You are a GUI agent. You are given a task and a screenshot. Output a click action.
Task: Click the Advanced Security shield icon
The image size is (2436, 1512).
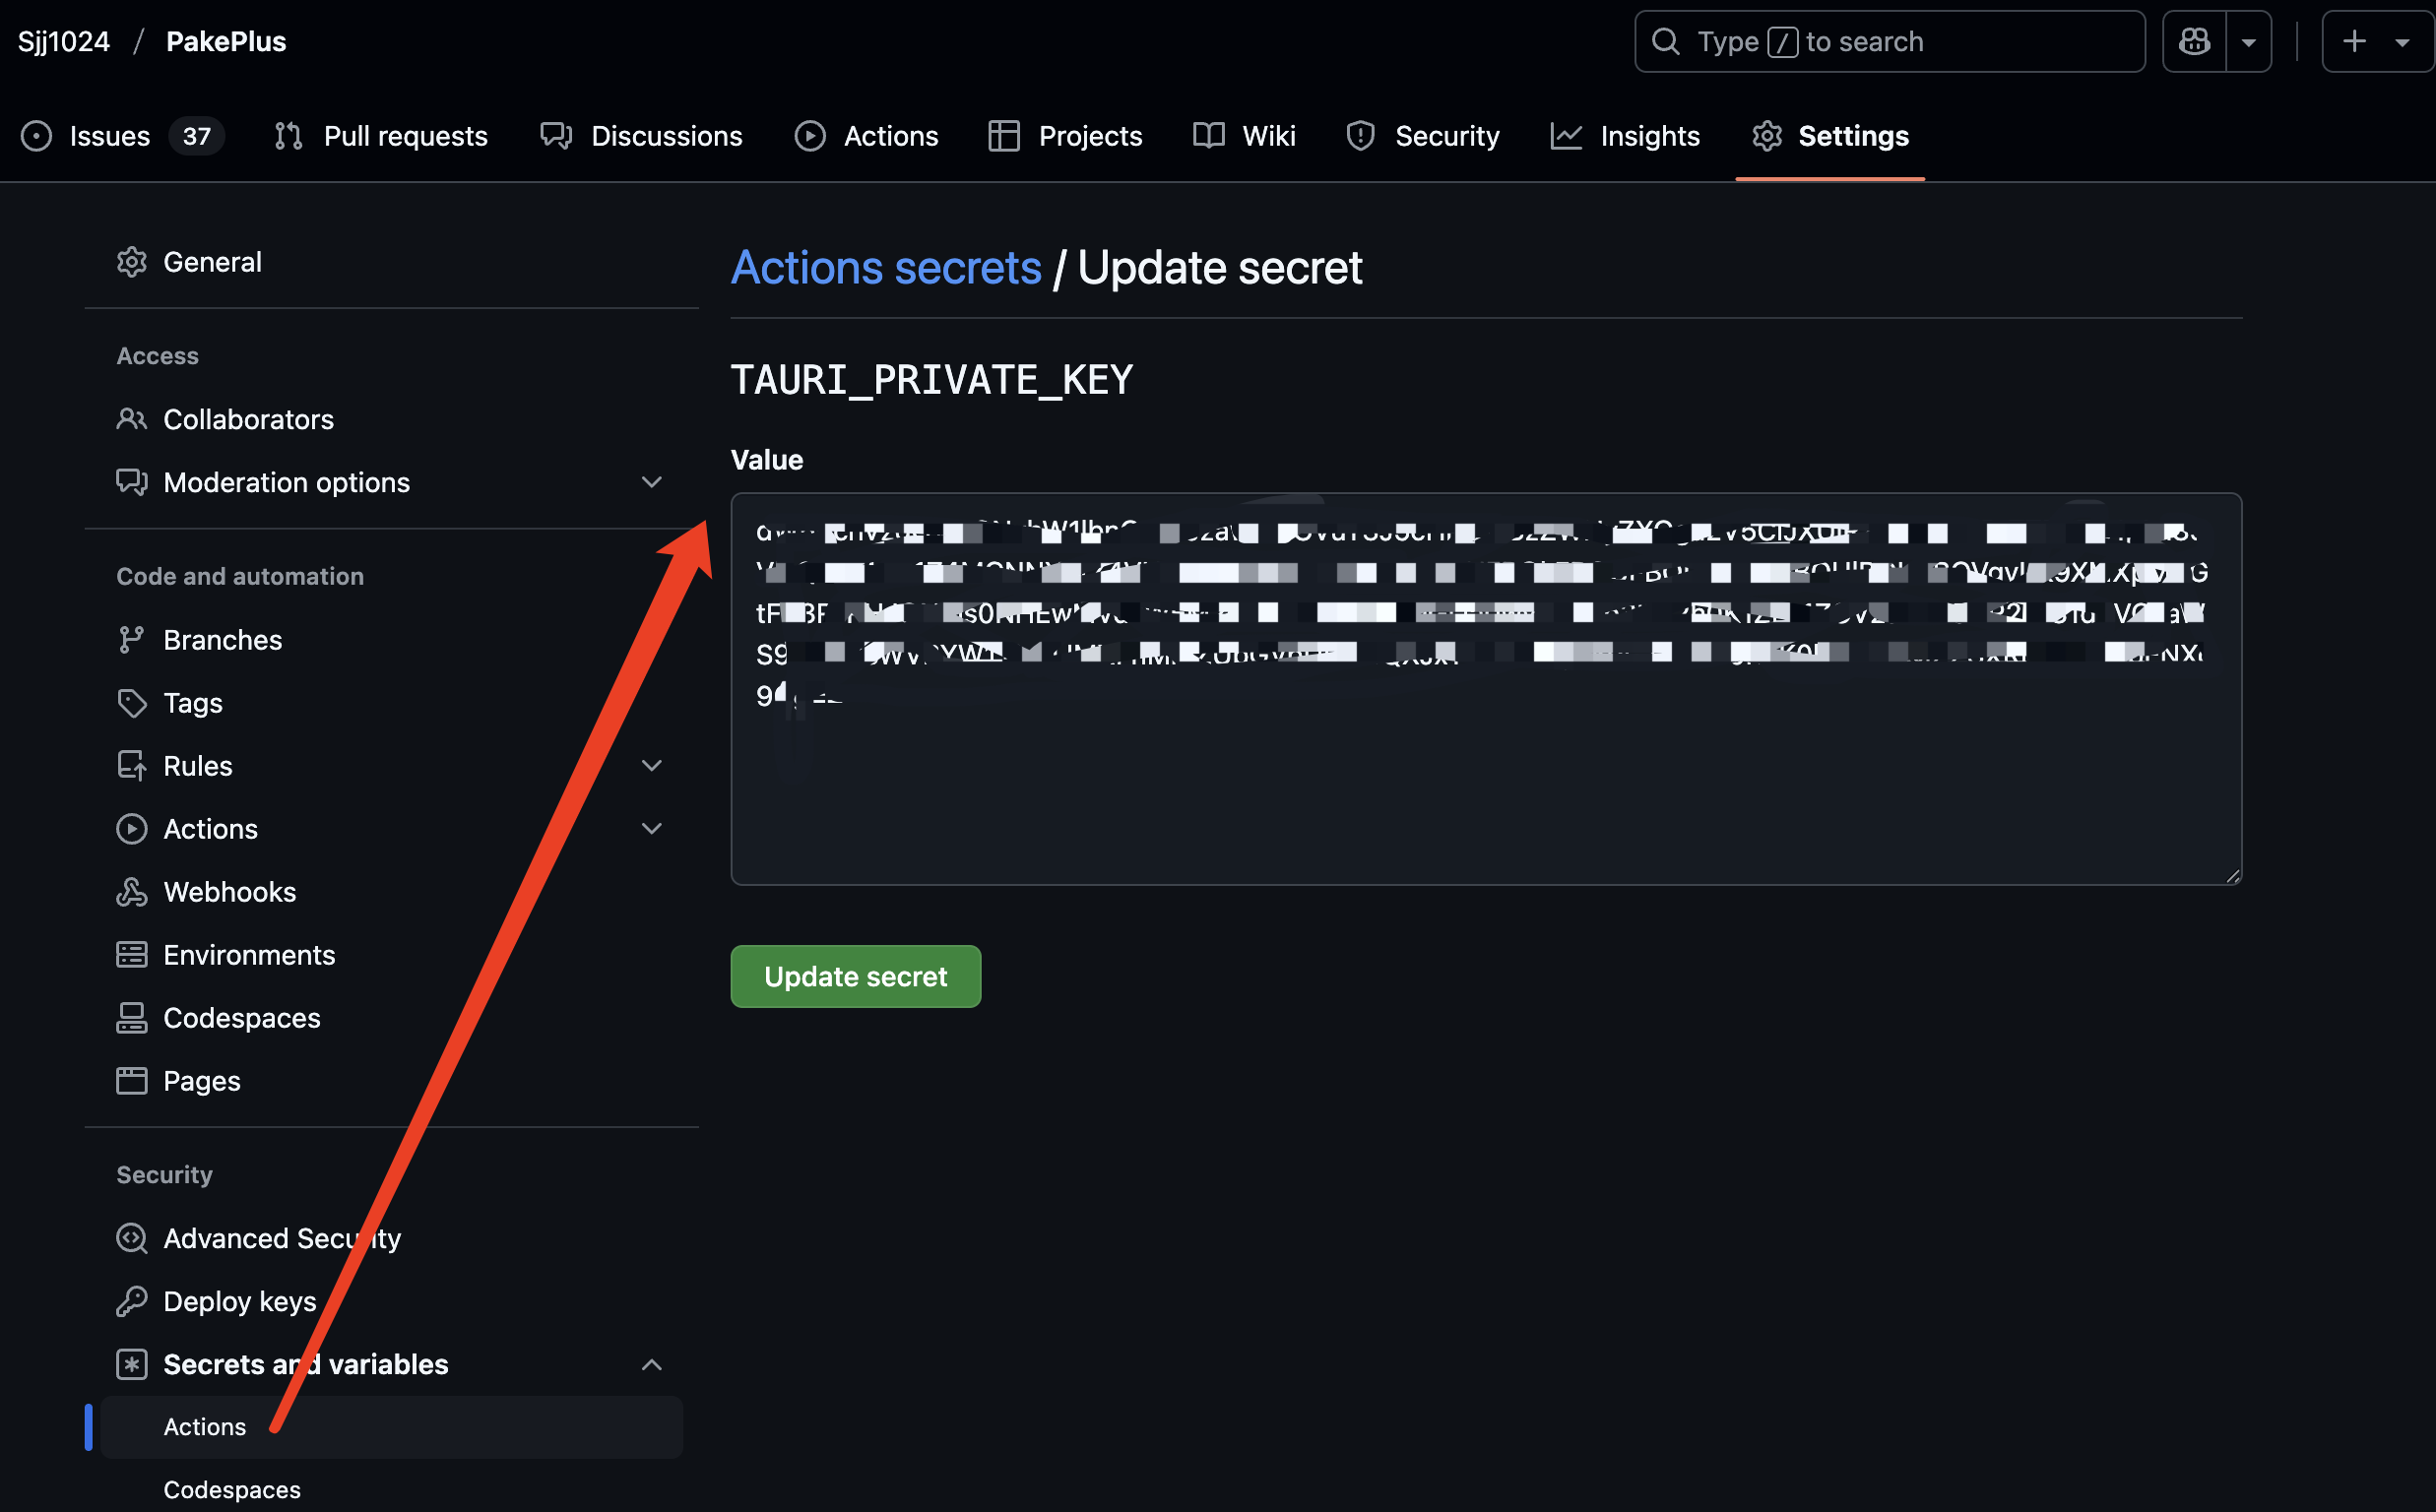(131, 1238)
